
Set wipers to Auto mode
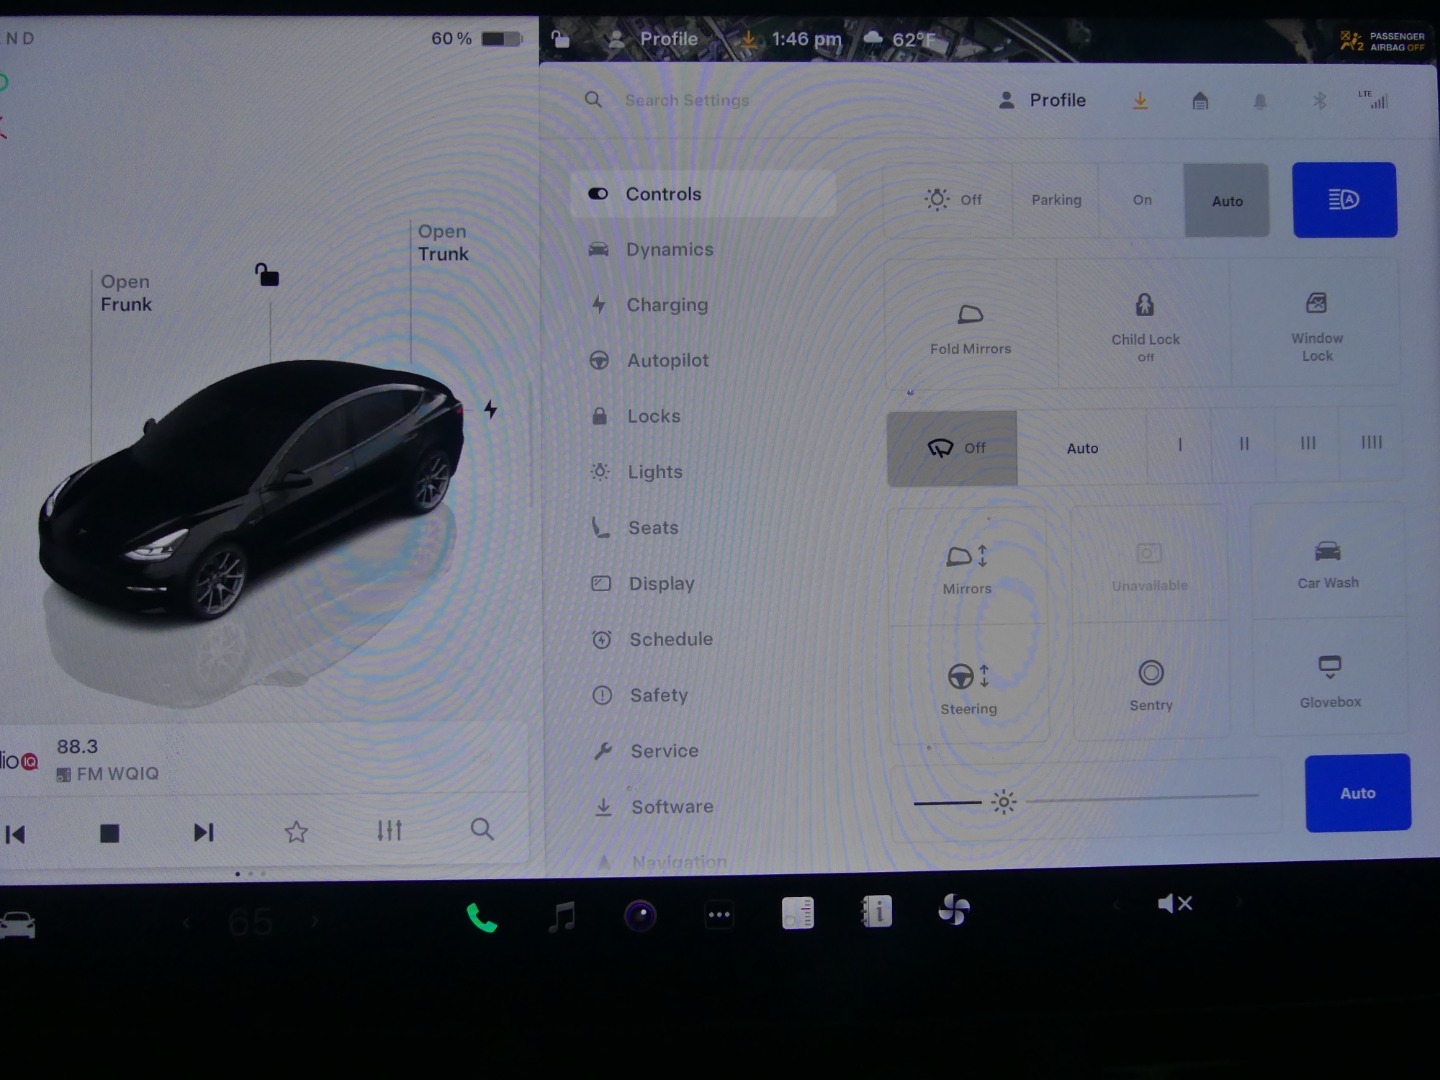(1082, 448)
